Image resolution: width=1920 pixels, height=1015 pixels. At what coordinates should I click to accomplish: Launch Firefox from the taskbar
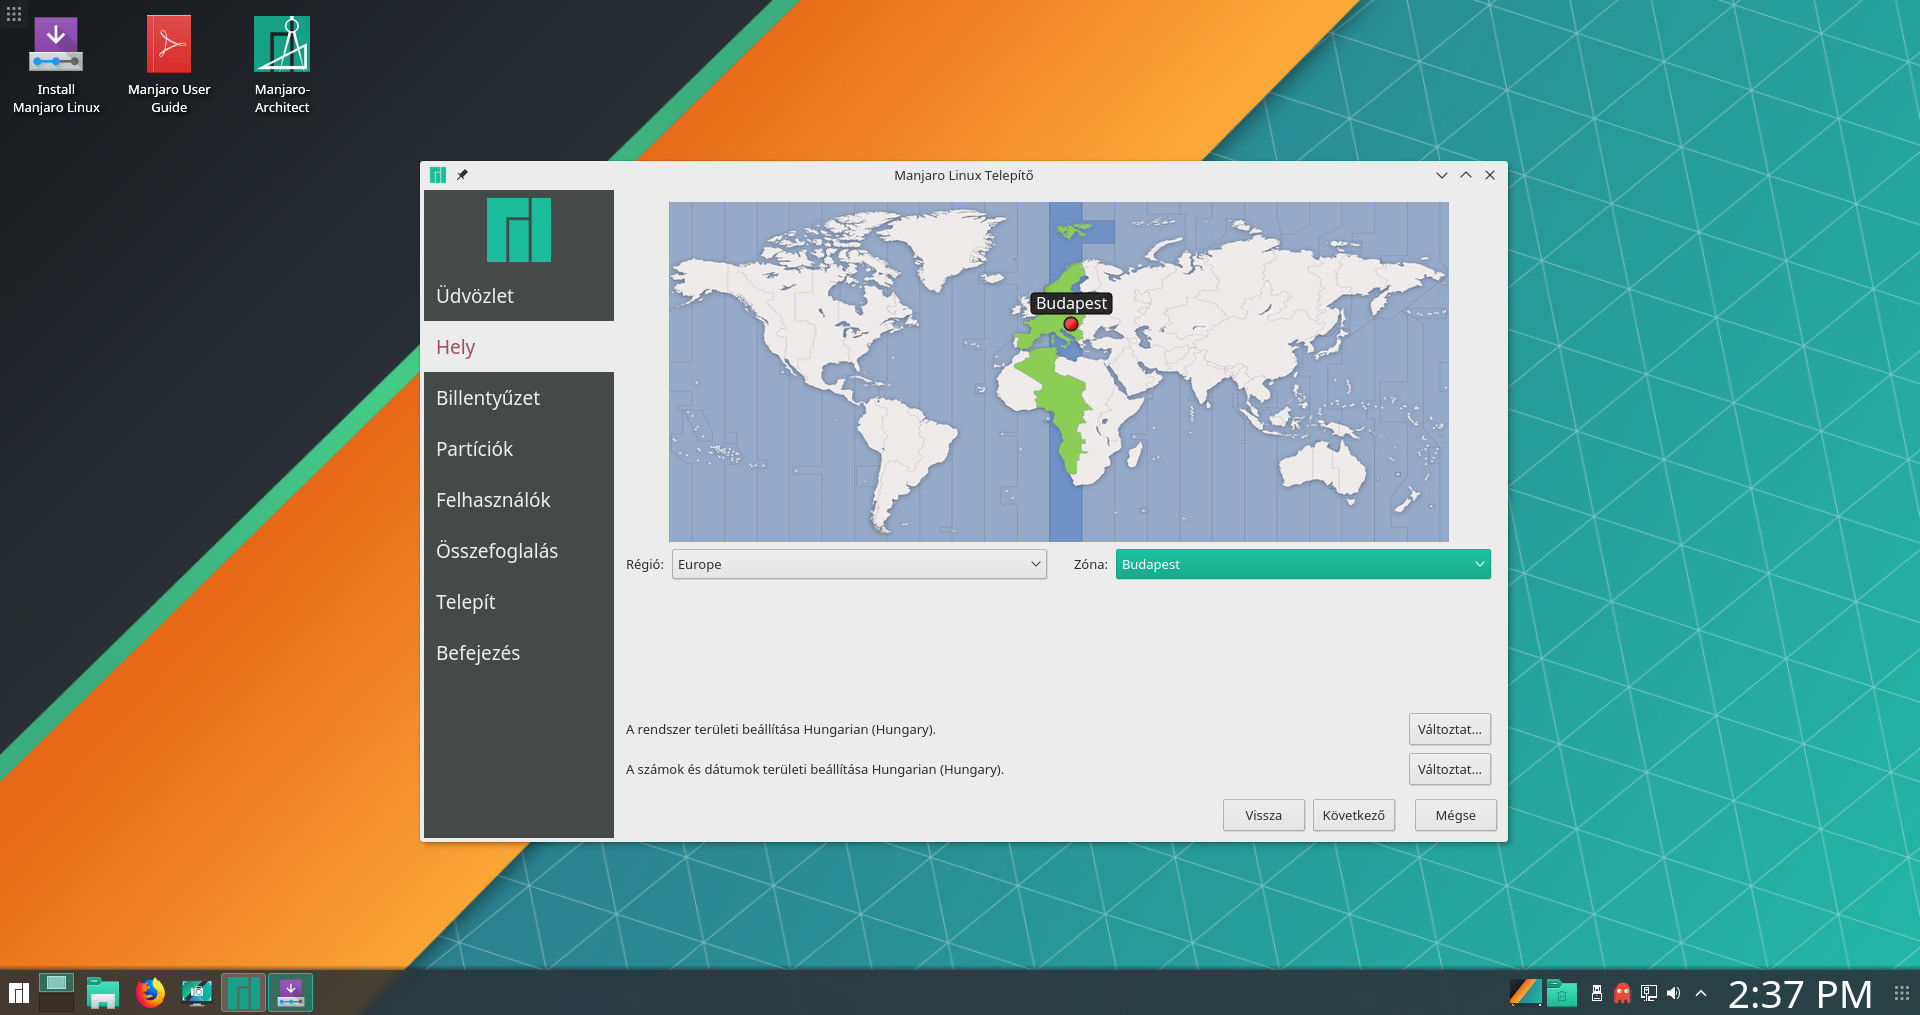point(150,993)
